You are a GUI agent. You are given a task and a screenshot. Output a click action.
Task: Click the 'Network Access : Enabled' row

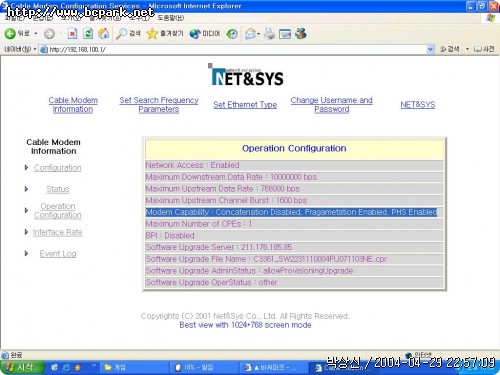294,165
